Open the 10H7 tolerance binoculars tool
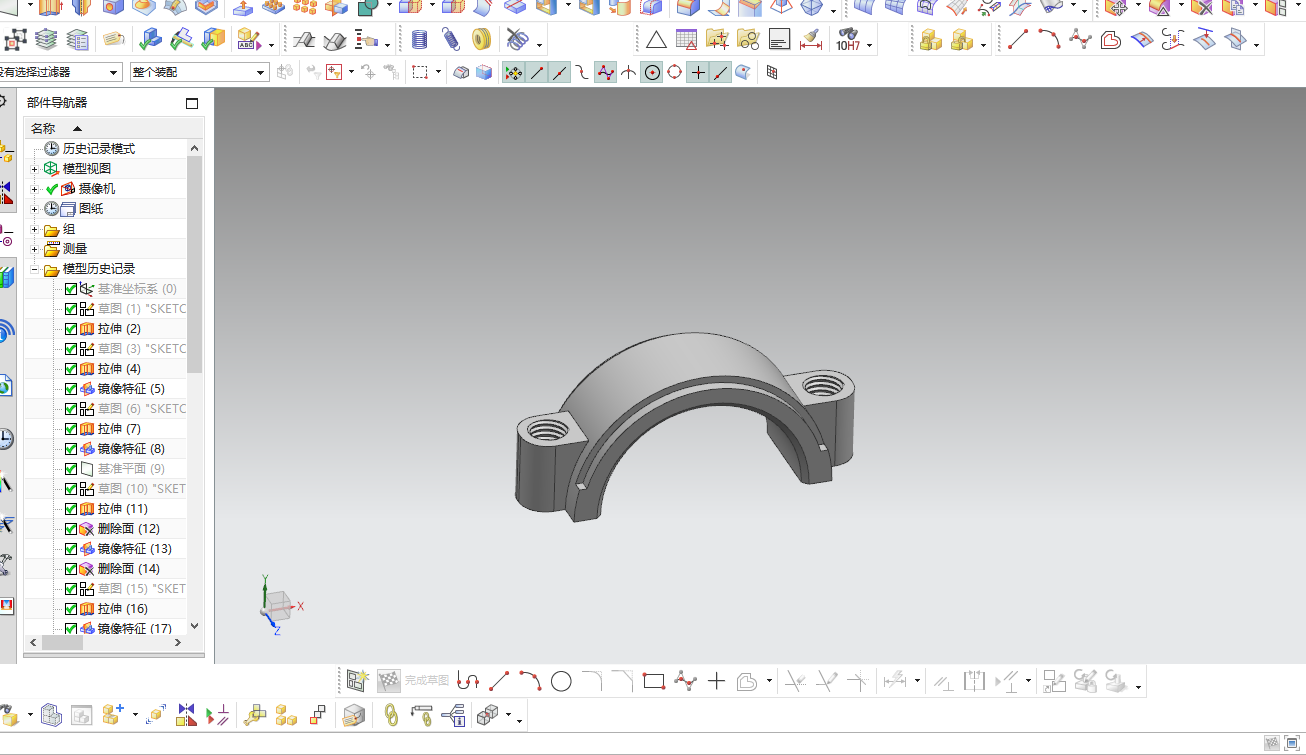This screenshot has width=1306, height=755. tap(850, 41)
